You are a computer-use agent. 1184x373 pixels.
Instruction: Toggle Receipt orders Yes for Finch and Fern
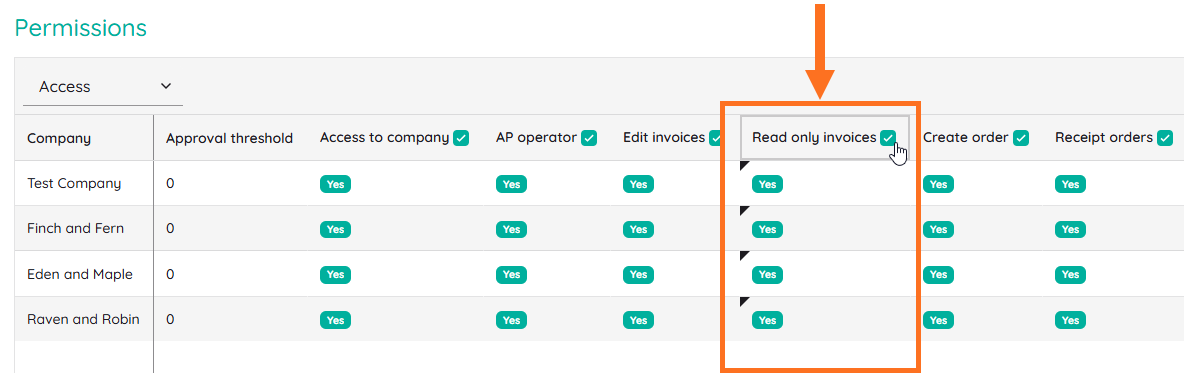pyautogui.click(x=1070, y=230)
